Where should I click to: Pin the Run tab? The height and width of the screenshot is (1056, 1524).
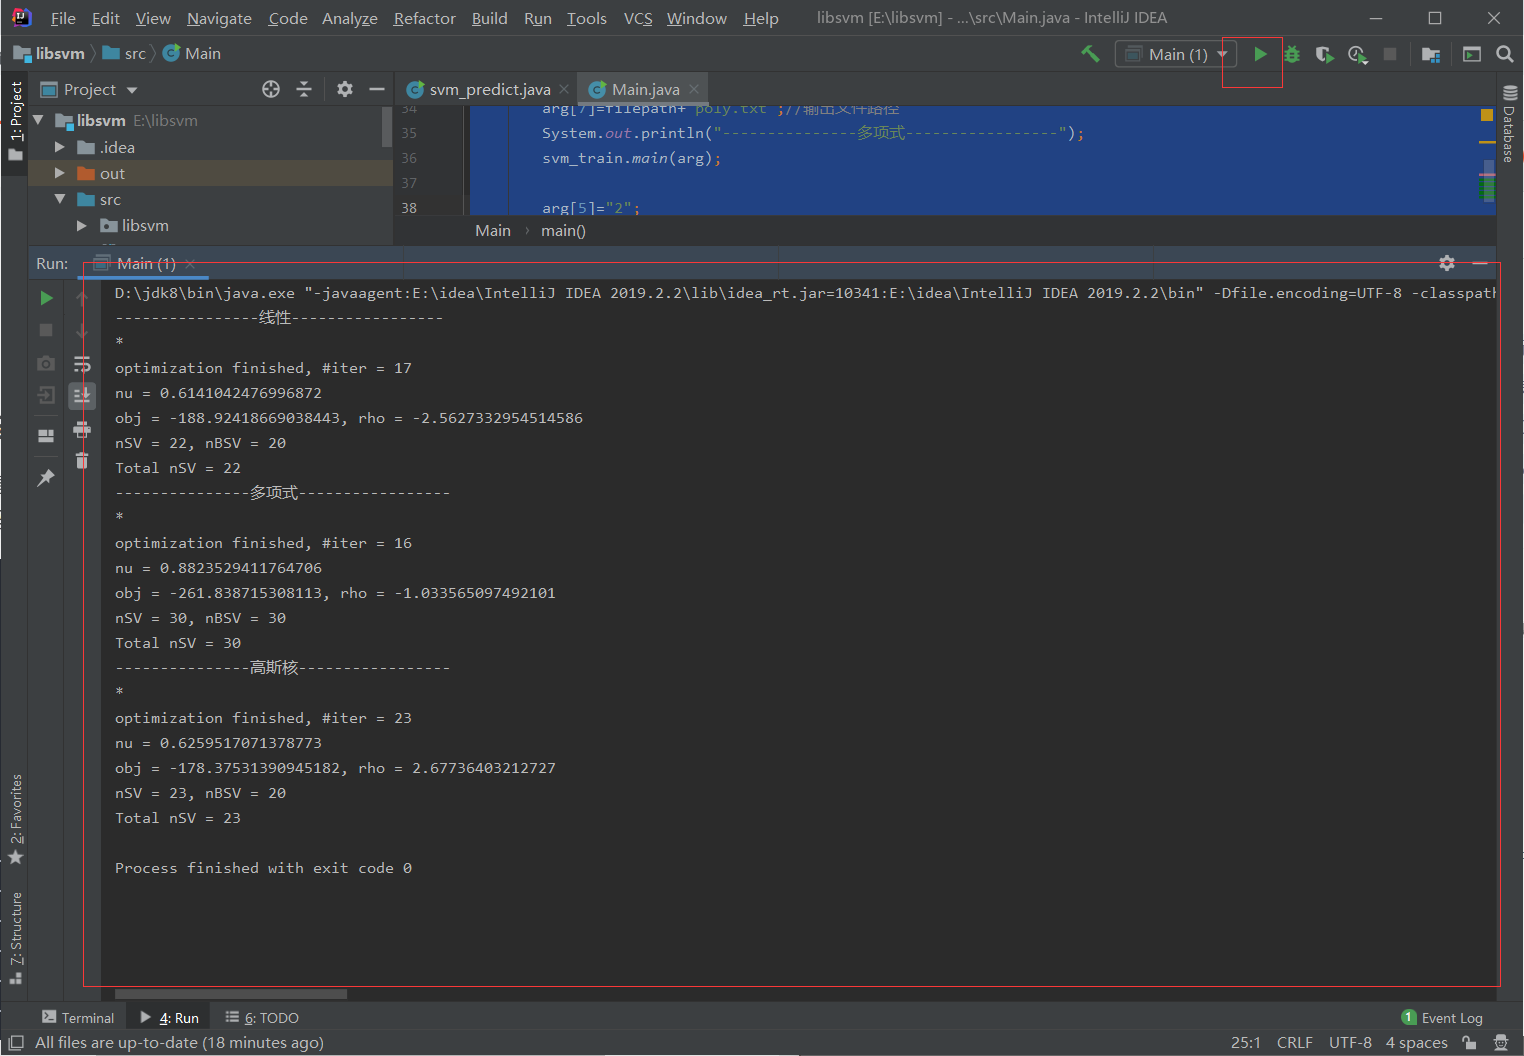[x=46, y=478]
